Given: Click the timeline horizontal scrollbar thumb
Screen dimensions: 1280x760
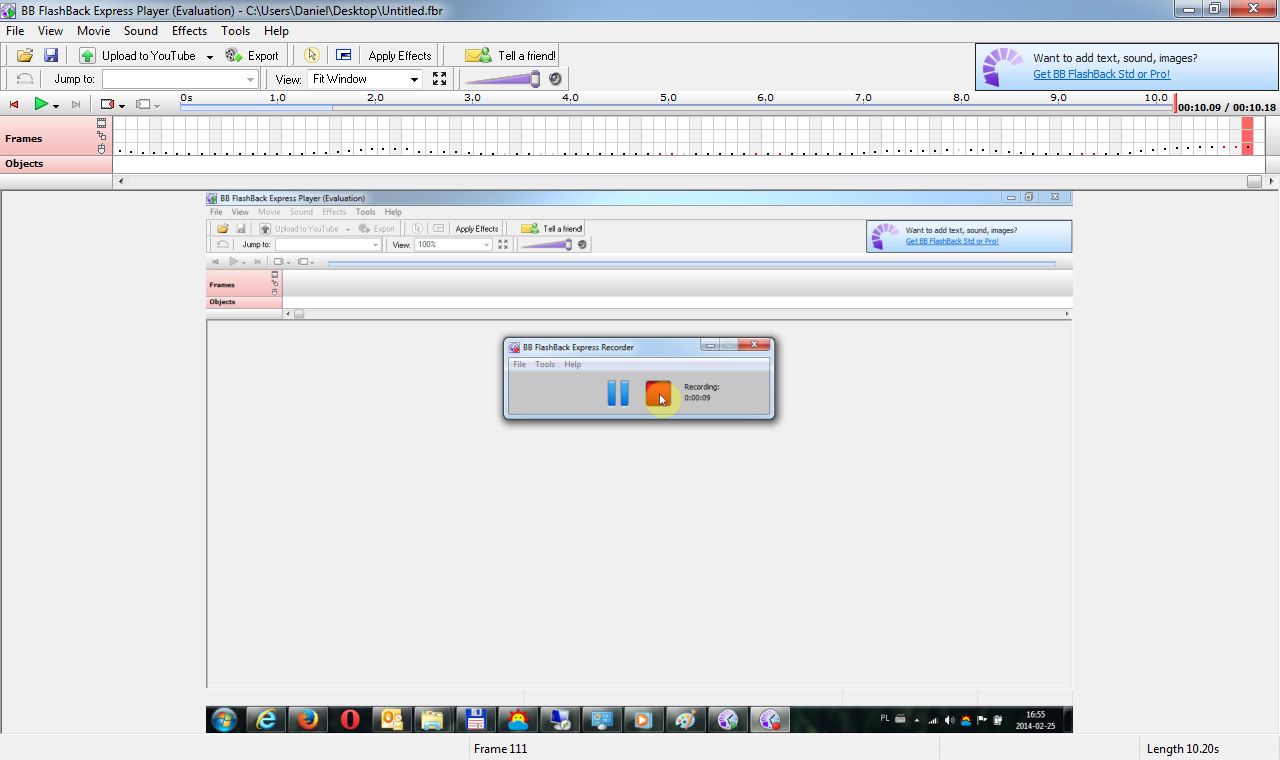Looking at the screenshot, I should click(1254, 181).
